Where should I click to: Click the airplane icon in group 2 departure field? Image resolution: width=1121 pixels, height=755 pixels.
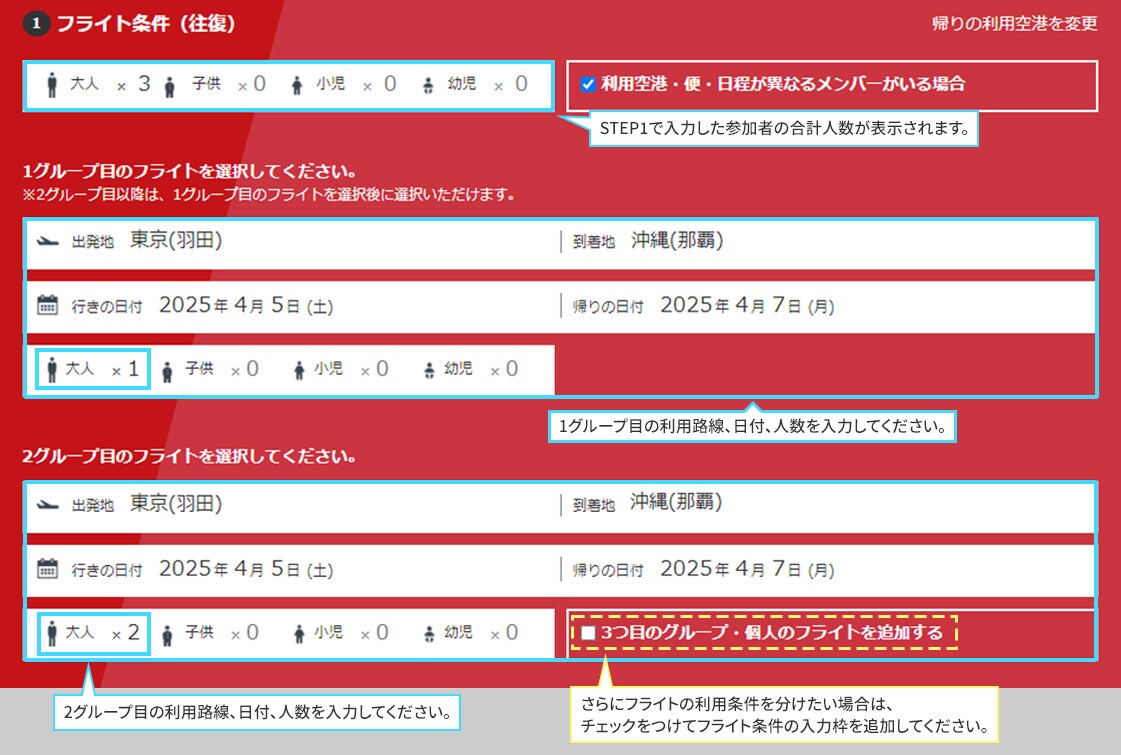[47, 505]
